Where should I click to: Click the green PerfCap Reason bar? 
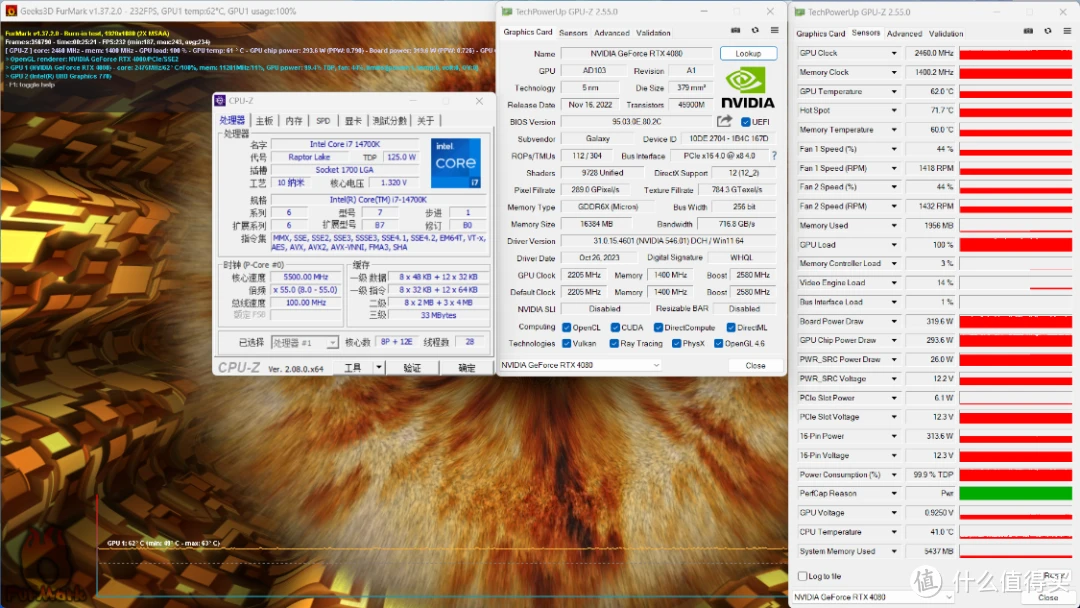click(1015, 494)
